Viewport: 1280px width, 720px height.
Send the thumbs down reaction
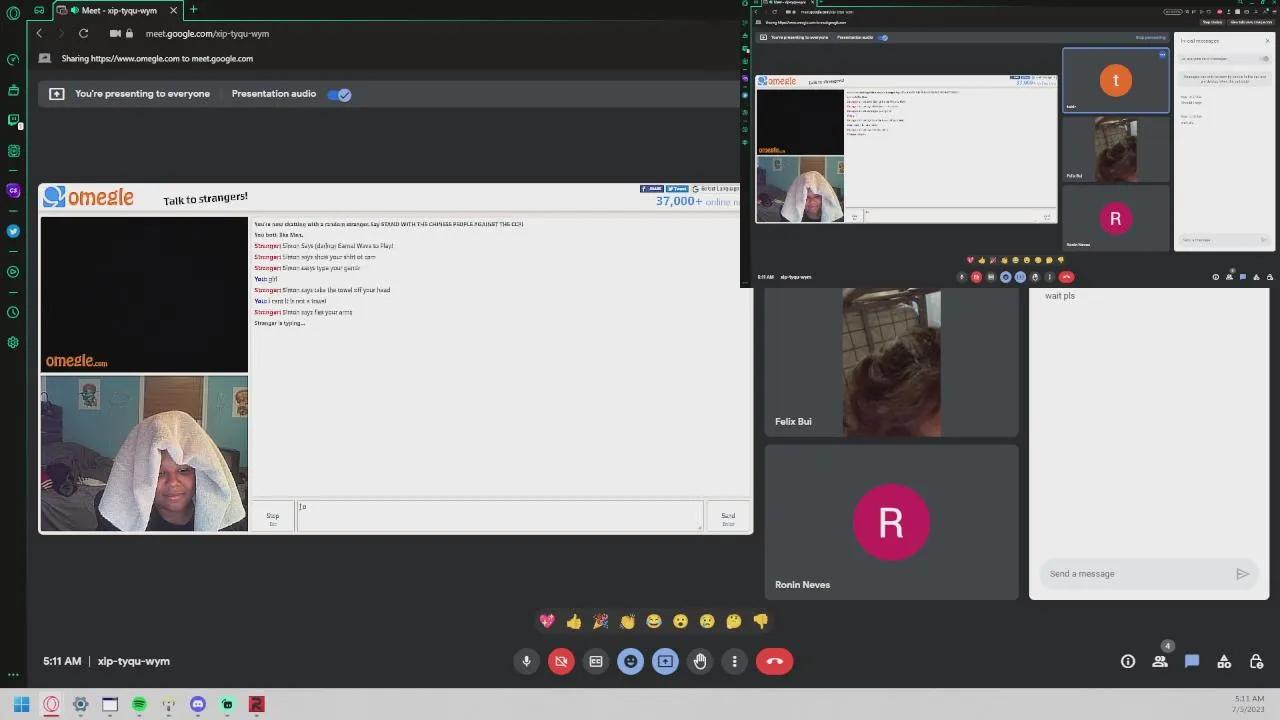[761, 621]
